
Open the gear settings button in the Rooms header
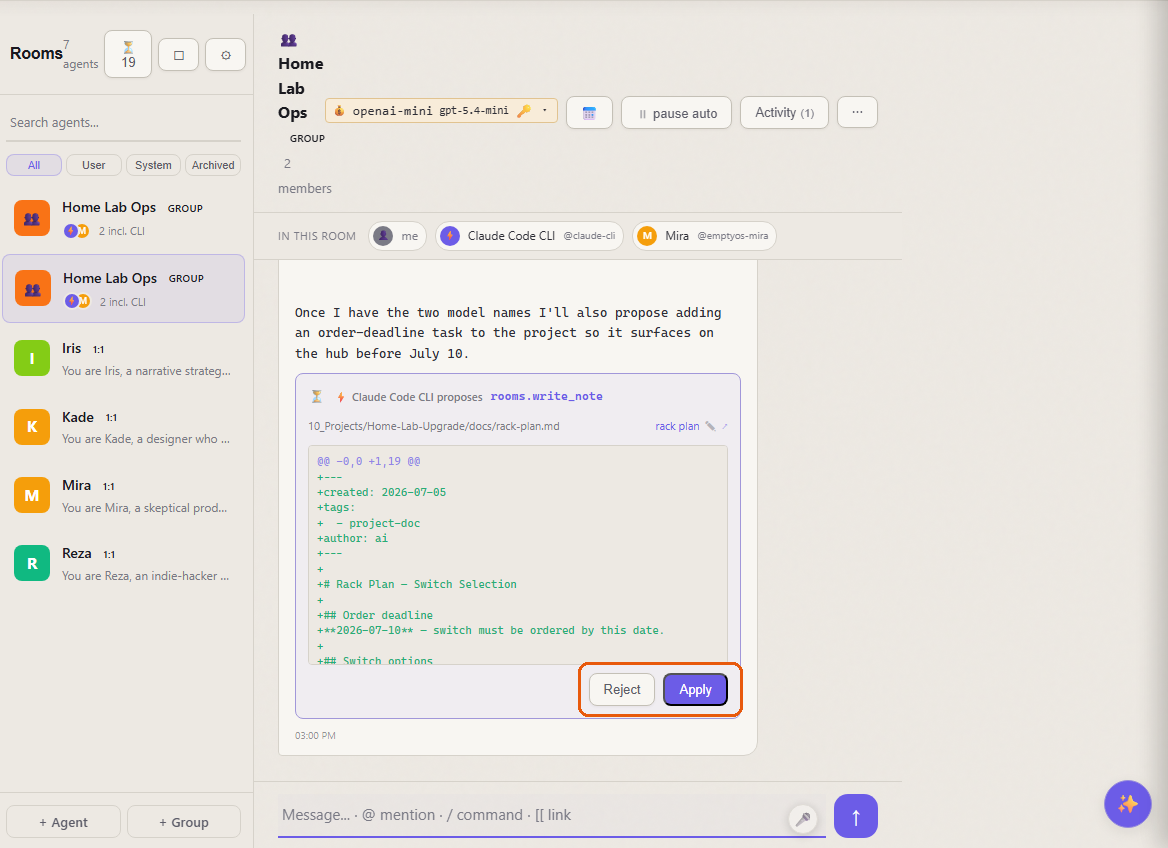pos(226,54)
